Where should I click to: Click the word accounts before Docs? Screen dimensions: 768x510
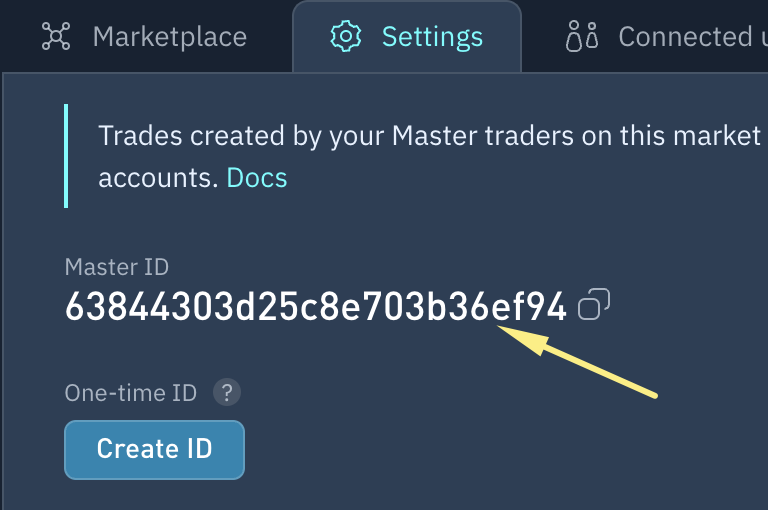(x=158, y=178)
